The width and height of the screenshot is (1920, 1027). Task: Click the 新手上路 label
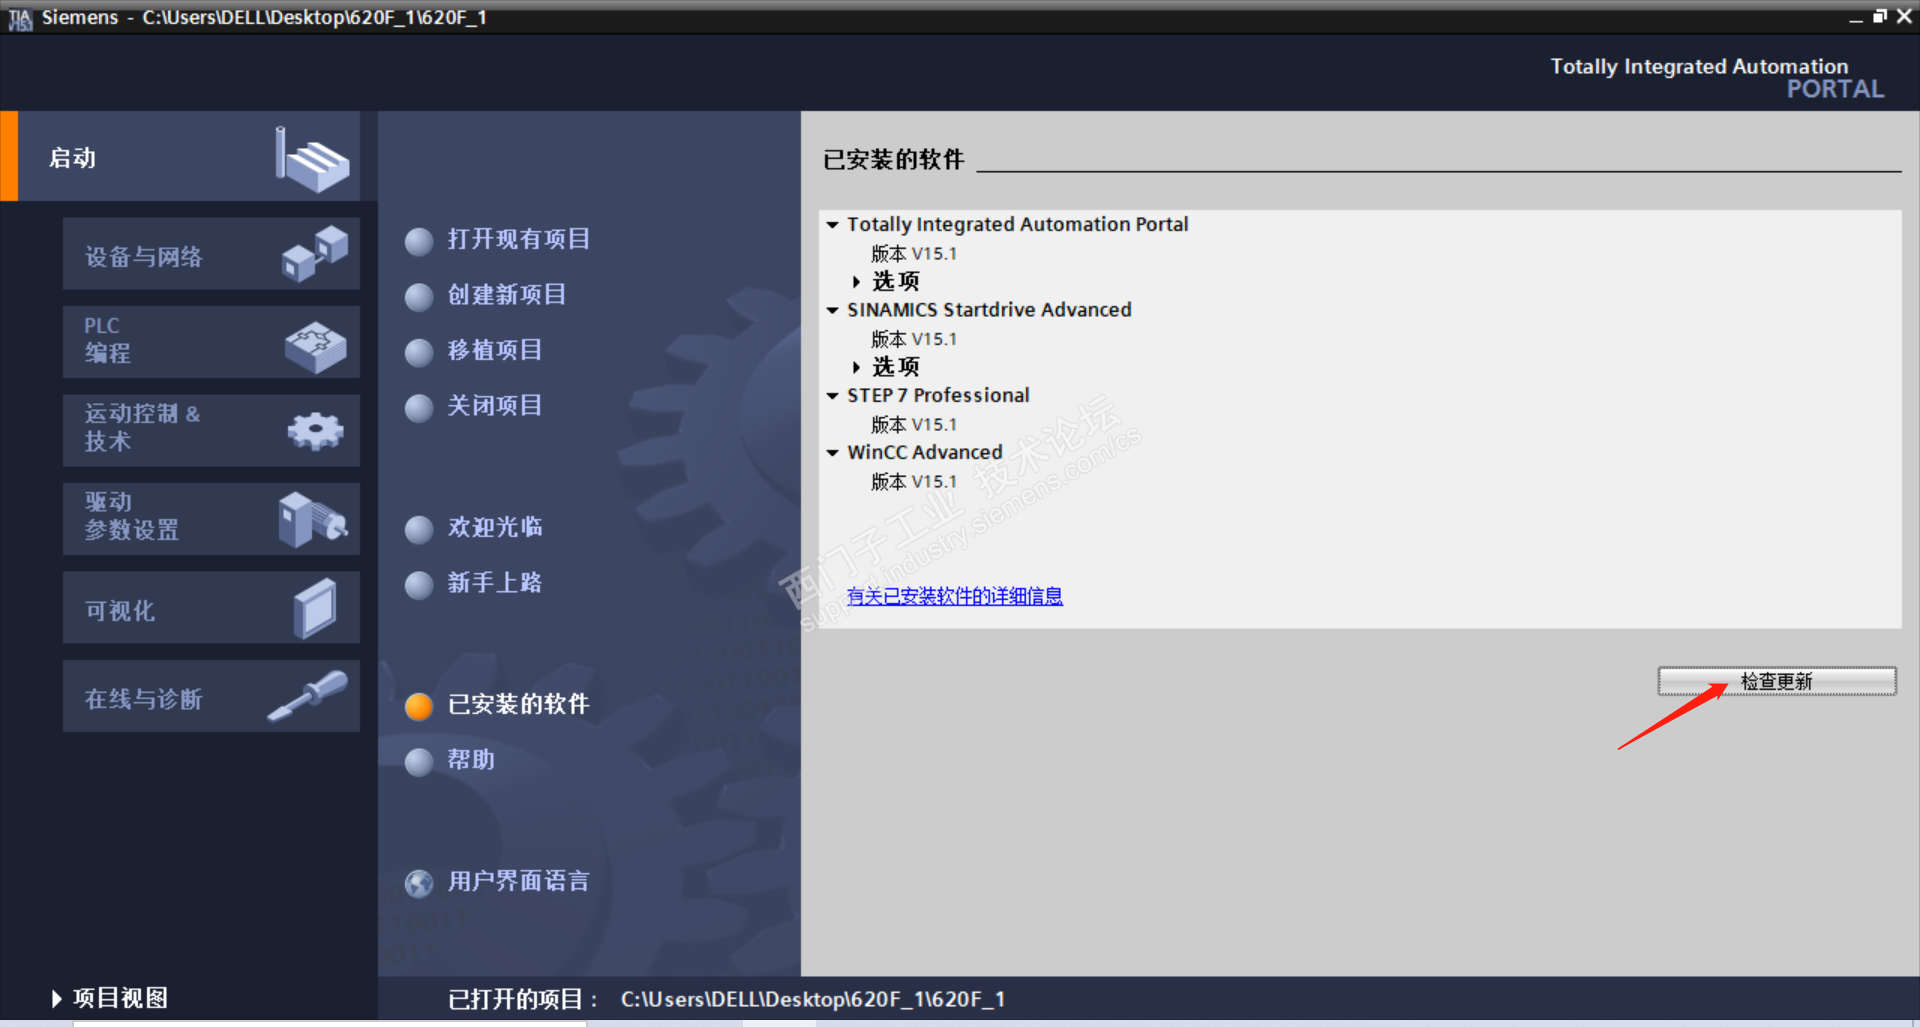(x=495, y=583)
